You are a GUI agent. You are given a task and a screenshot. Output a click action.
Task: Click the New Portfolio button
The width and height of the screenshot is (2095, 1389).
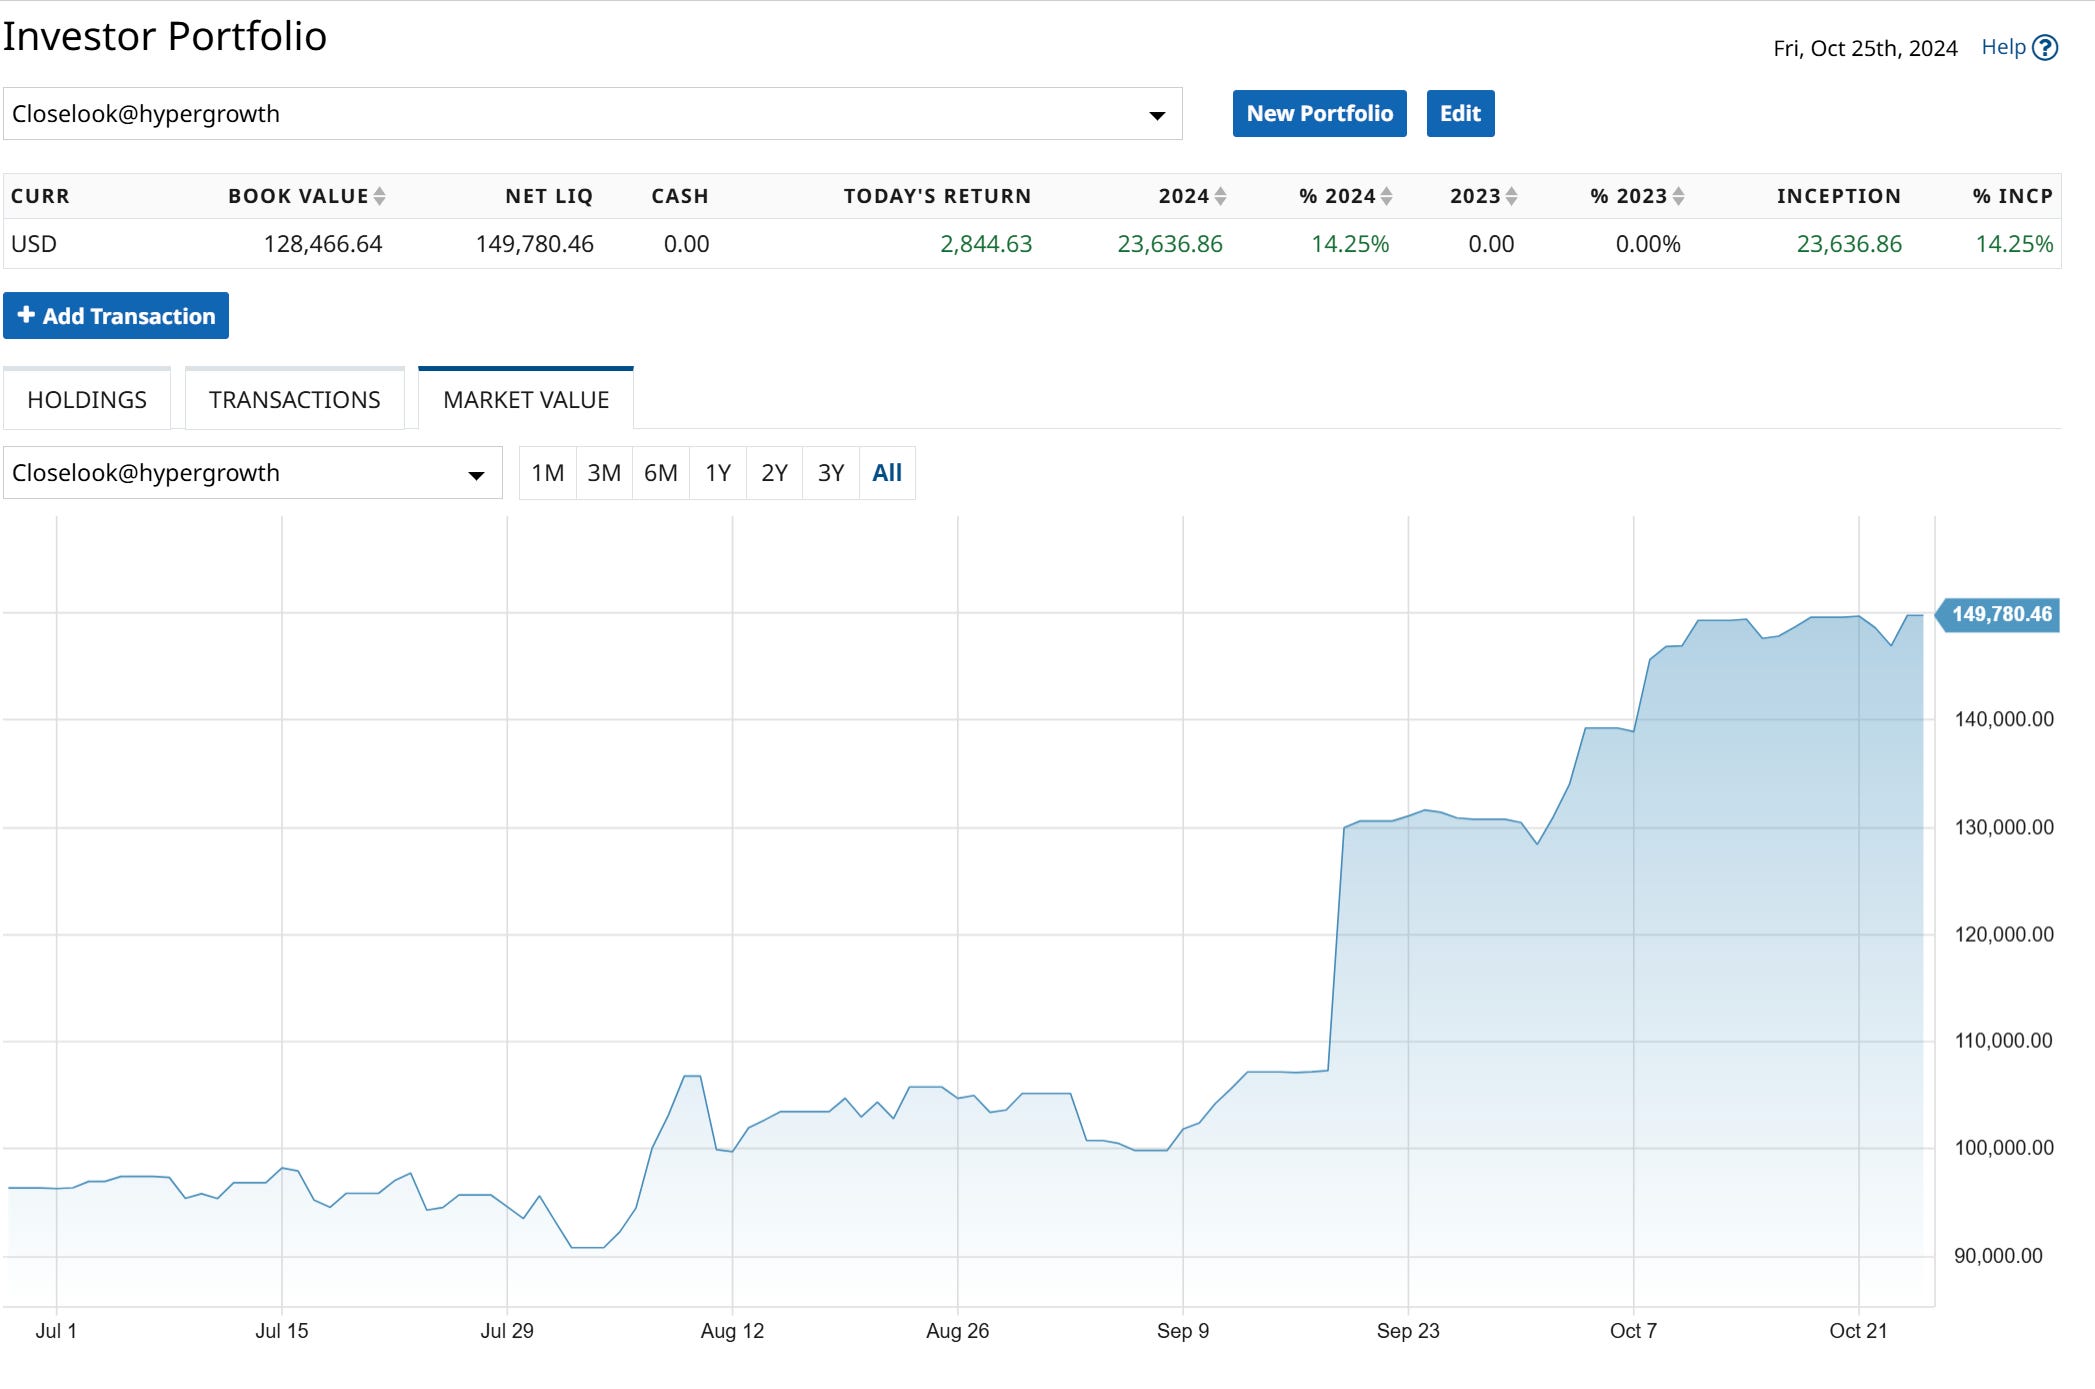[1319, 114]
